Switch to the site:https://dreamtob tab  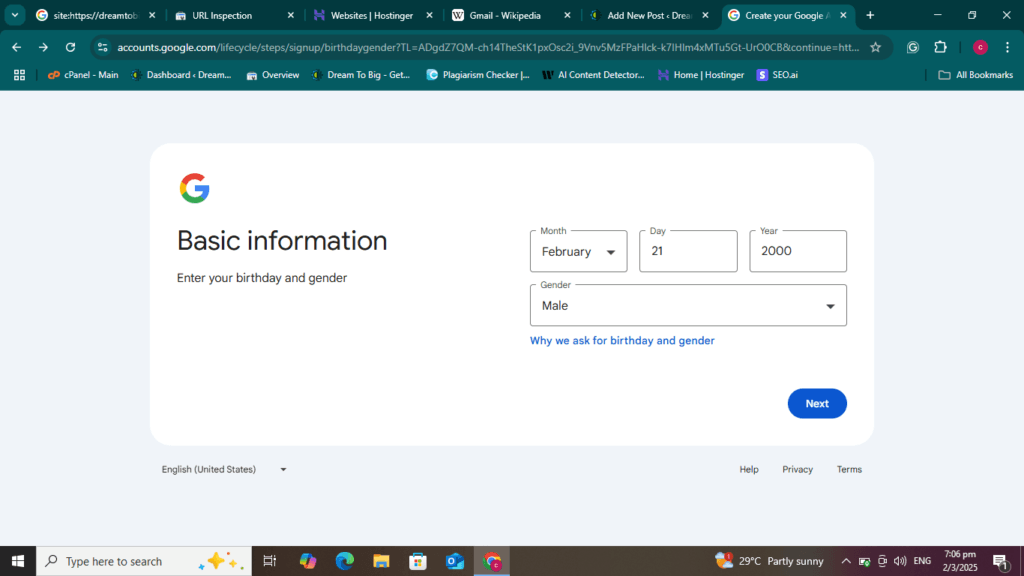pos(95,15)
